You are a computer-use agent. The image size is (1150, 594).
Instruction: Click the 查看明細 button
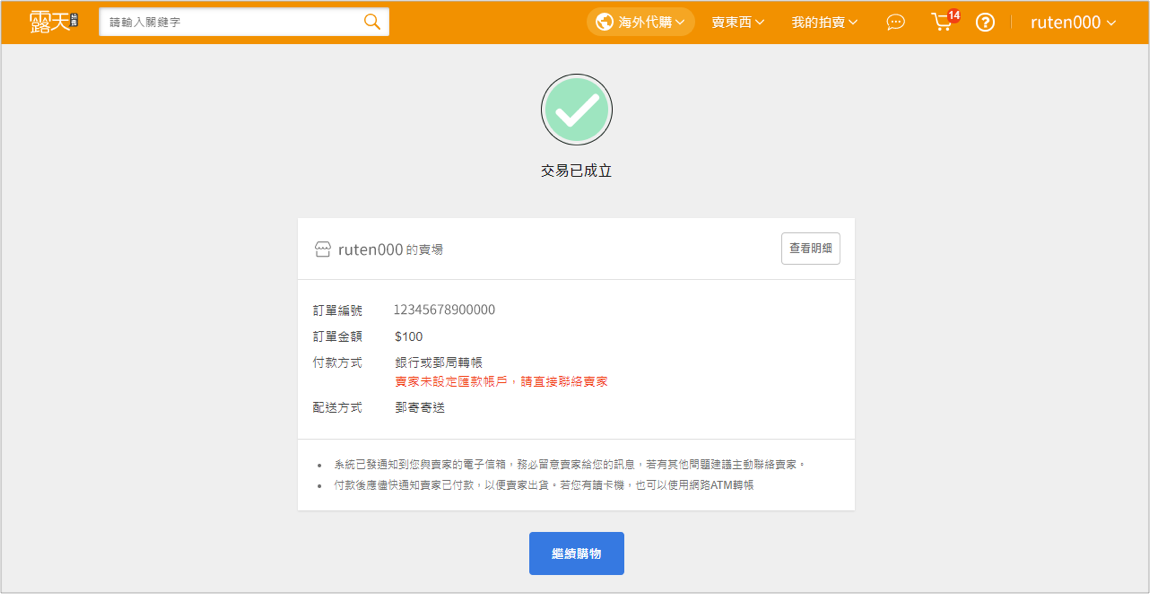810,249
